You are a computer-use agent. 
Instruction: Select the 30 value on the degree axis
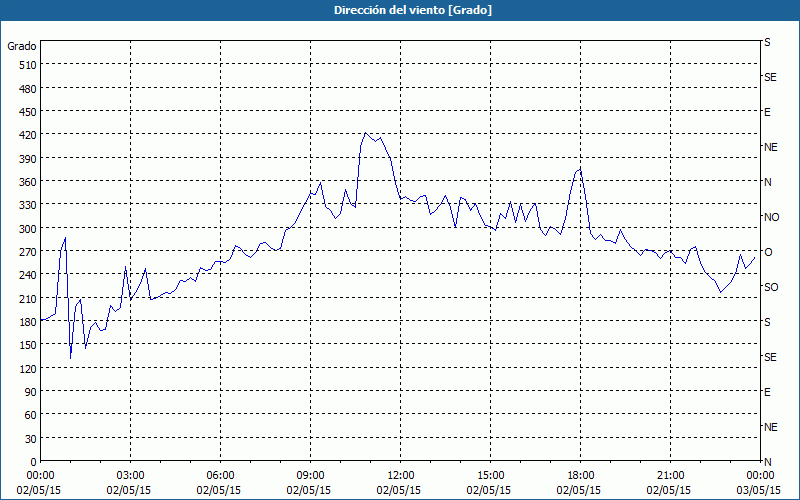pos(31,439)
